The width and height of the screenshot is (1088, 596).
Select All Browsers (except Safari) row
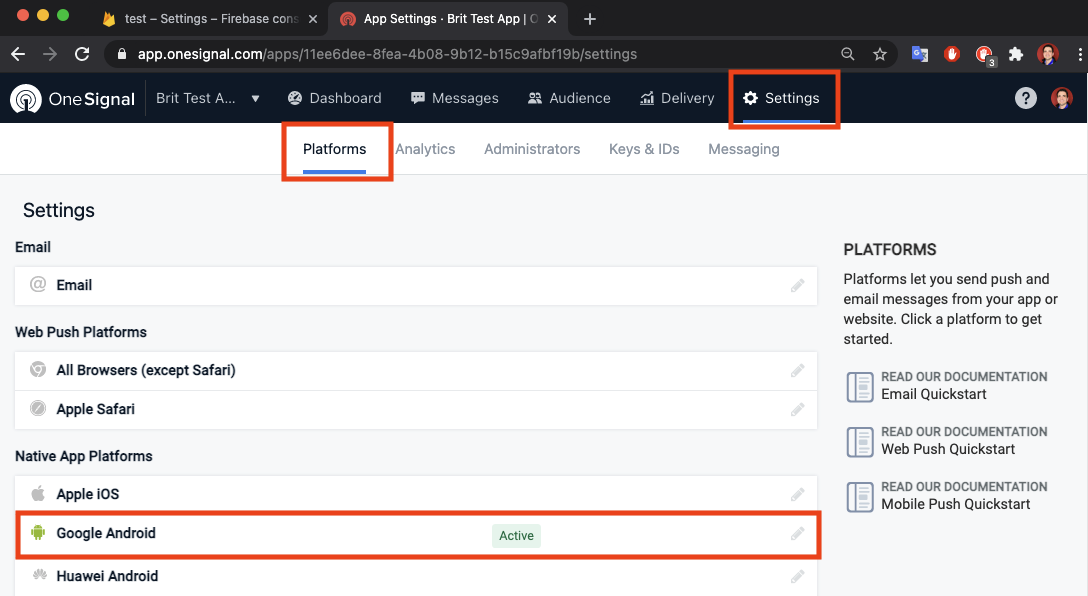(x=416, y=371)
